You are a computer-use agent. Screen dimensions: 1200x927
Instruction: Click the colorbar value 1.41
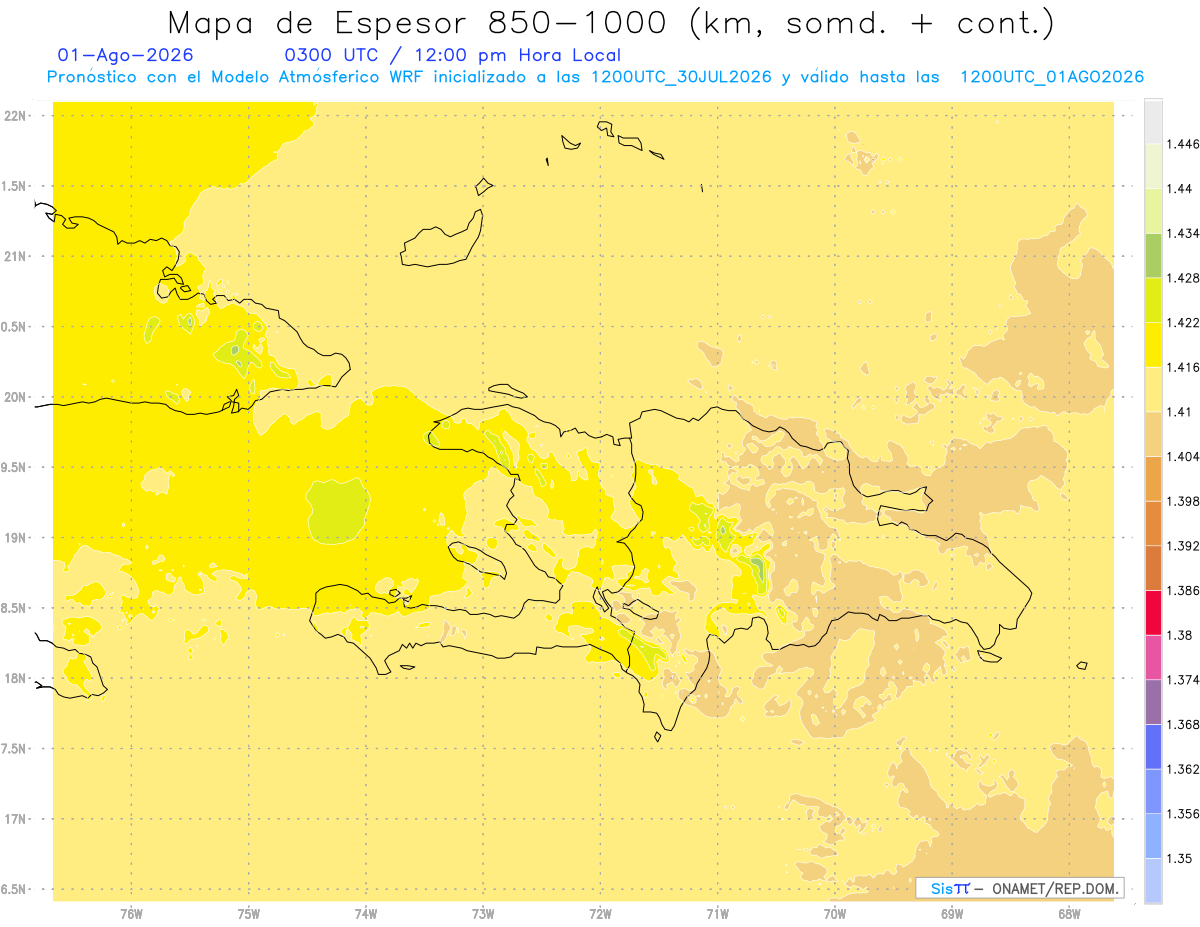coord(1180,411)
